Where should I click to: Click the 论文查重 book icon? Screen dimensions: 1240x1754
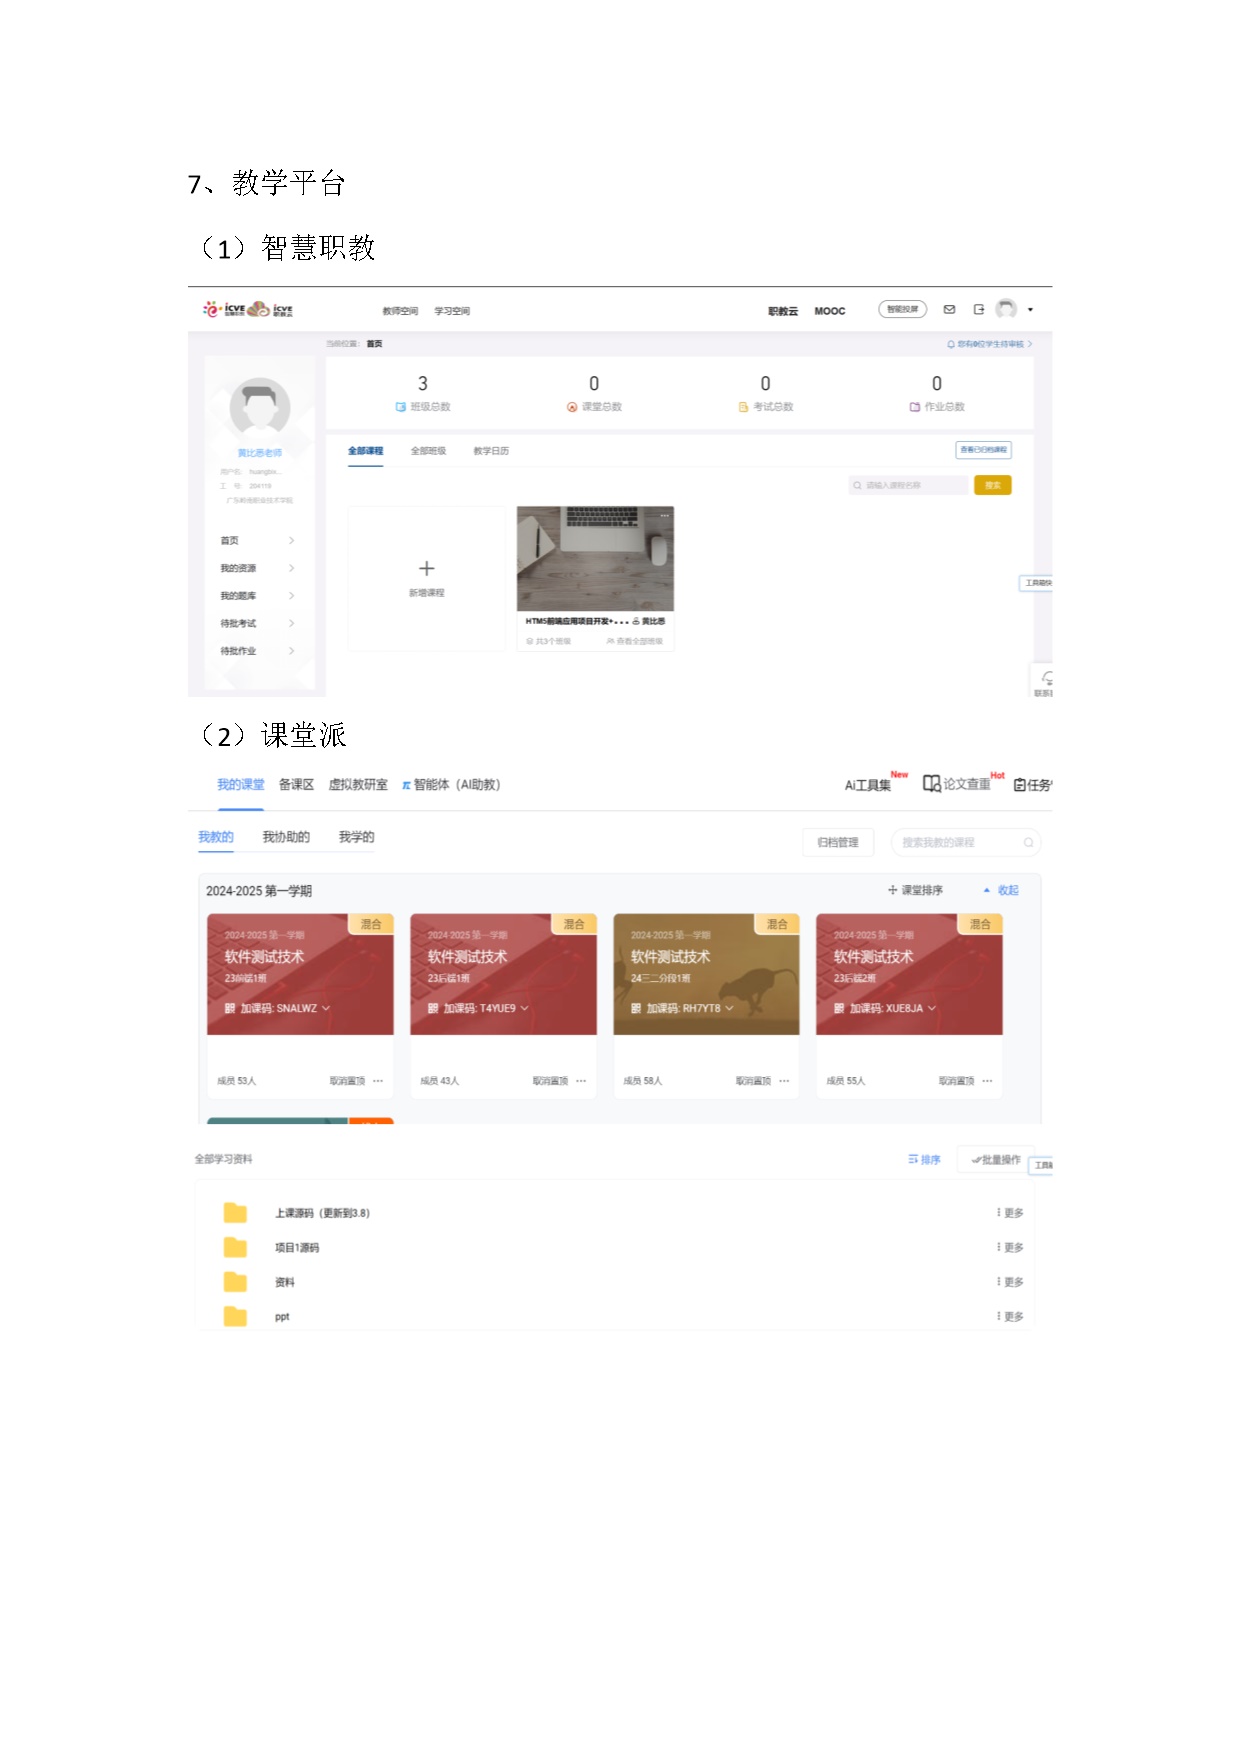point(931,784)
